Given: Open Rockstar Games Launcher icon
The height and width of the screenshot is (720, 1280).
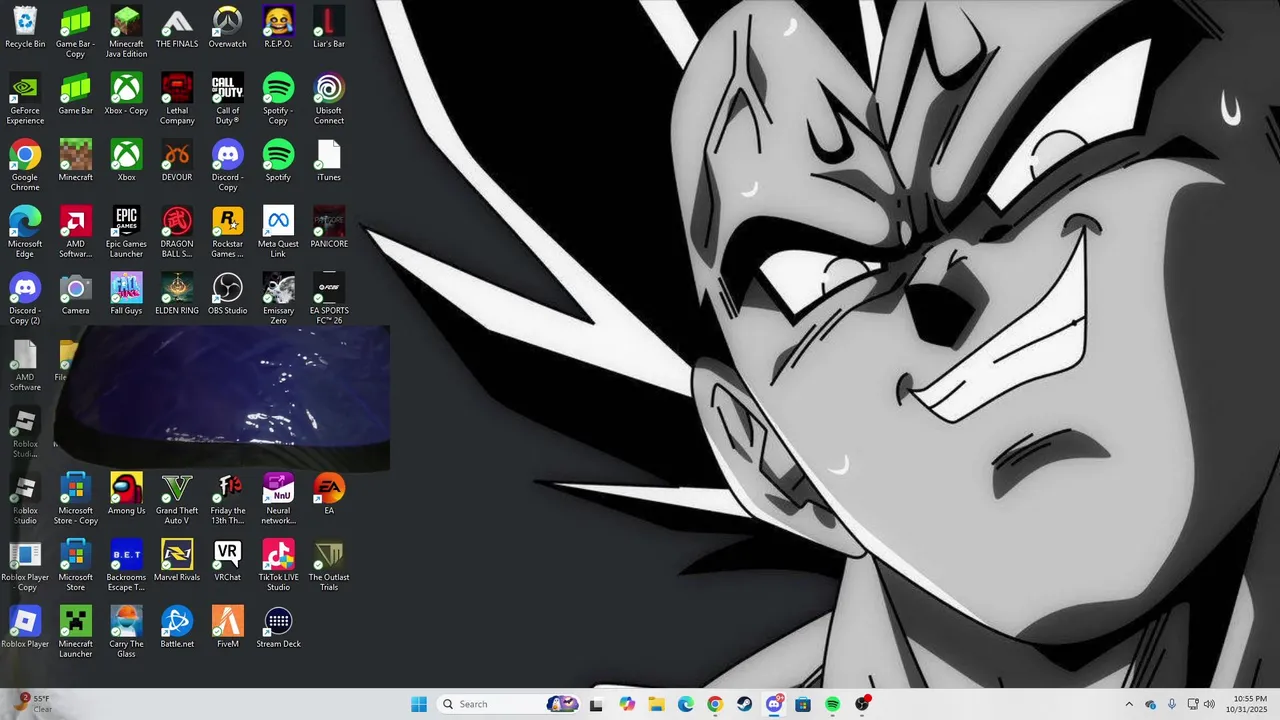Looking at the screenshot, I should (x=228, y=232).
